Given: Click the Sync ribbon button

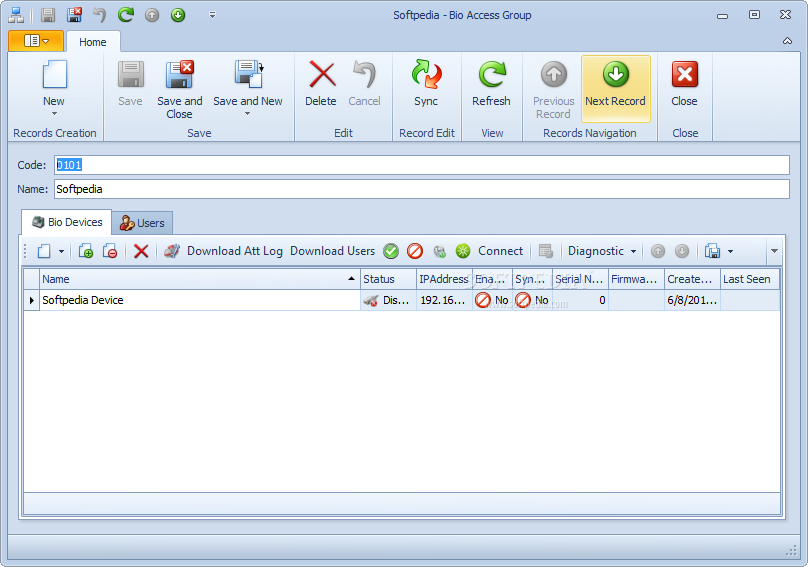Looking at the screenshot, I should click(x=426, y=84).
